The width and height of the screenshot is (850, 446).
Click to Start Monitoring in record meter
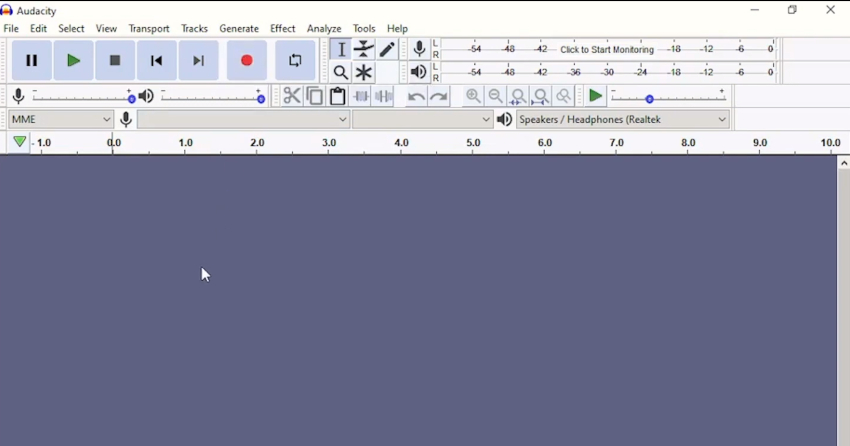tap(607, 49)
